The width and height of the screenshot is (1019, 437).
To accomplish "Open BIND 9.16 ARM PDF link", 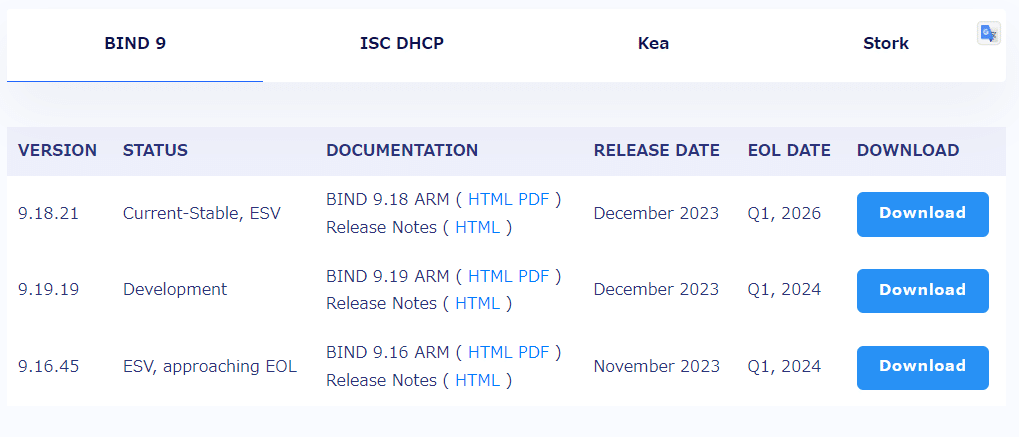I will coord(534,352).
